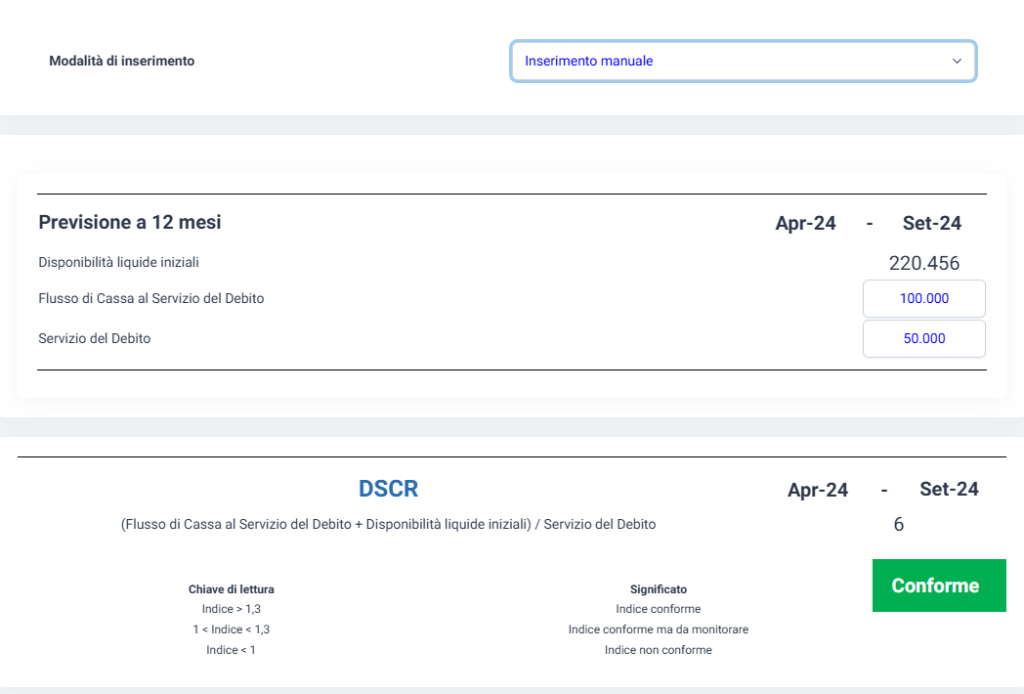Image resolution: width=1024 pixels, height=694 pixels.
Task: Click the DSCR heading
Action: (x=388, y=488)
